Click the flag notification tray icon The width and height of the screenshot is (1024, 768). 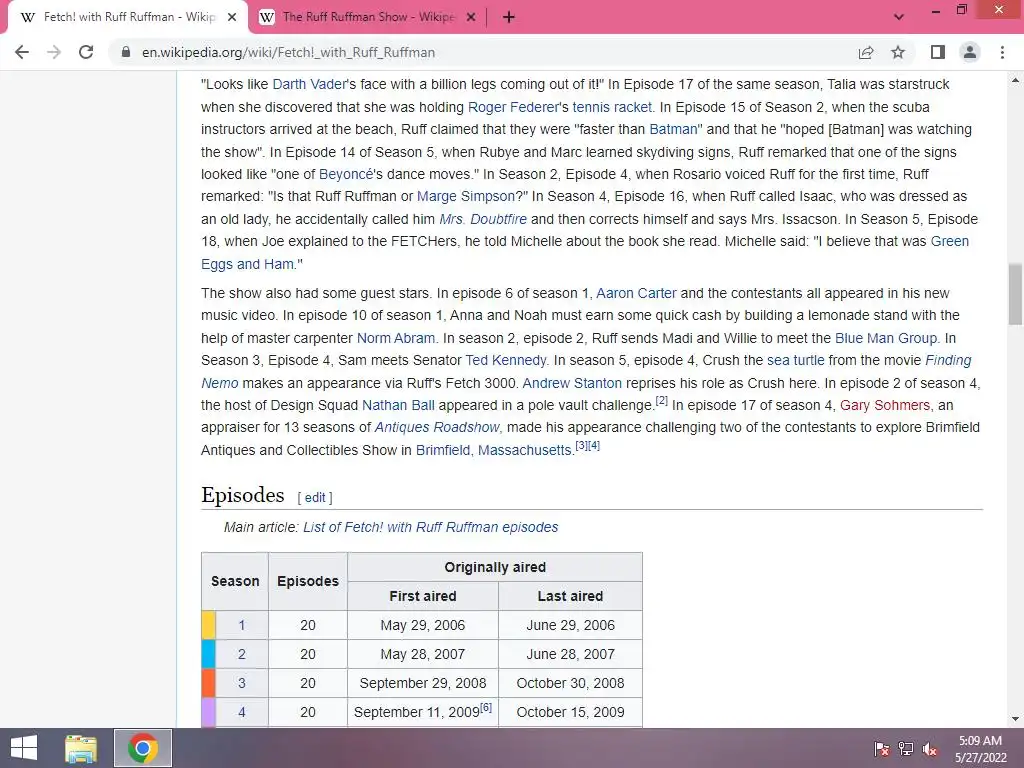pos(882,749)
